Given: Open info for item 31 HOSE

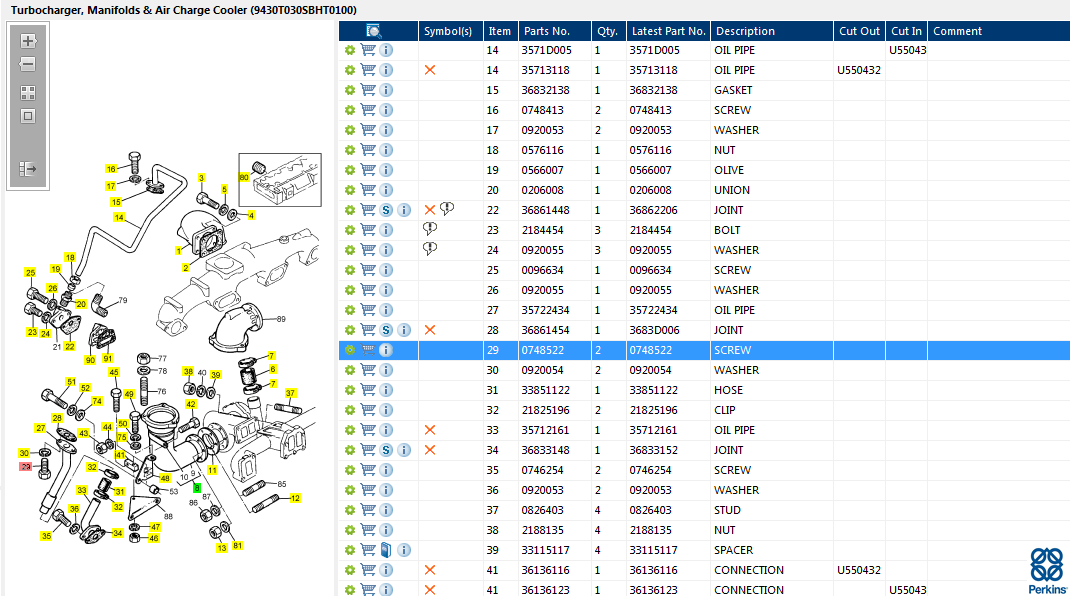Looking at the screenshot, I should point(386,390).
